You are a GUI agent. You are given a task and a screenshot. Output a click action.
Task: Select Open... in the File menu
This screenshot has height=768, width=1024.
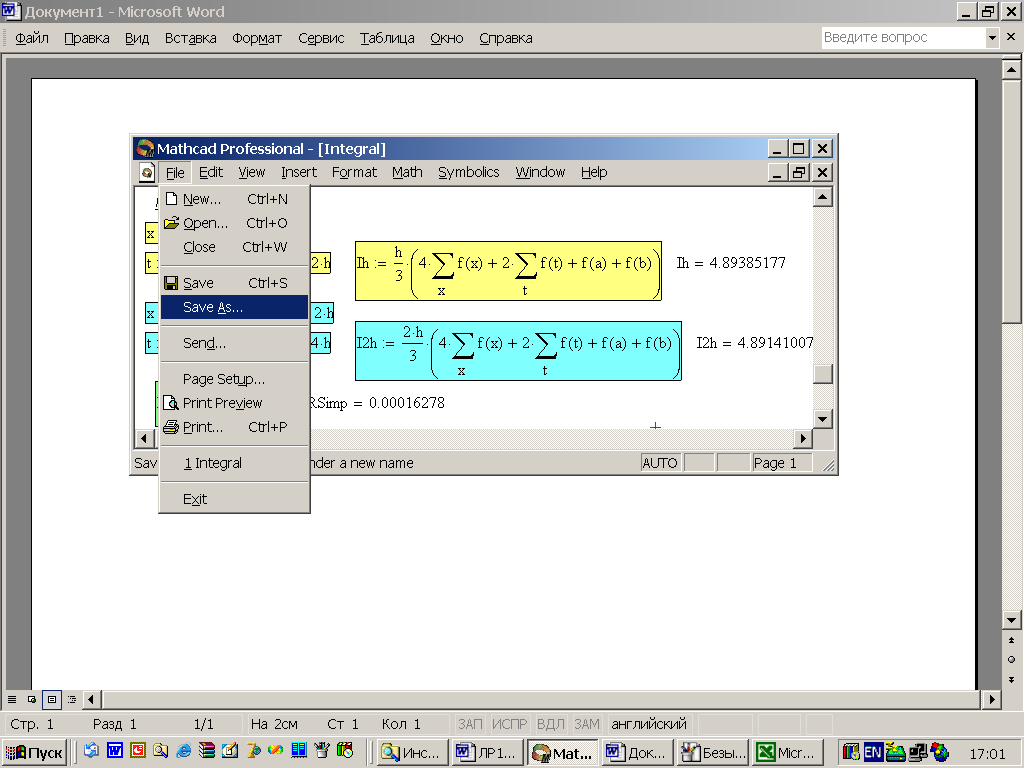pyautogui.click(x=234, y=223)
